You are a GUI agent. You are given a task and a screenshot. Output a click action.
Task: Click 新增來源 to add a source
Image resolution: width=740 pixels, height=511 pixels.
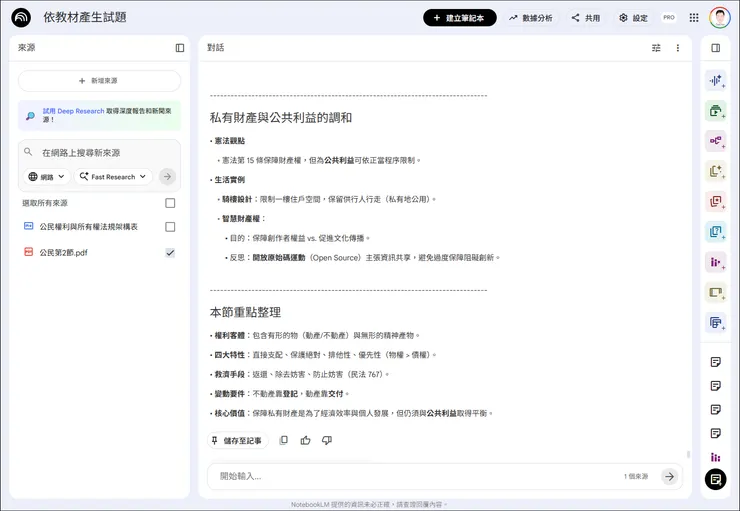click(x=99, y=81)
